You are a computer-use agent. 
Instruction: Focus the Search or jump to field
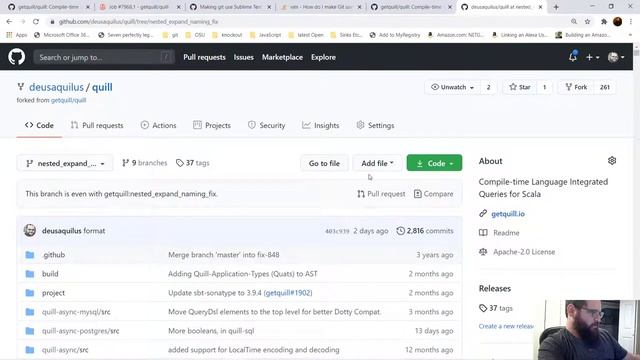click(x=104, y=58)
